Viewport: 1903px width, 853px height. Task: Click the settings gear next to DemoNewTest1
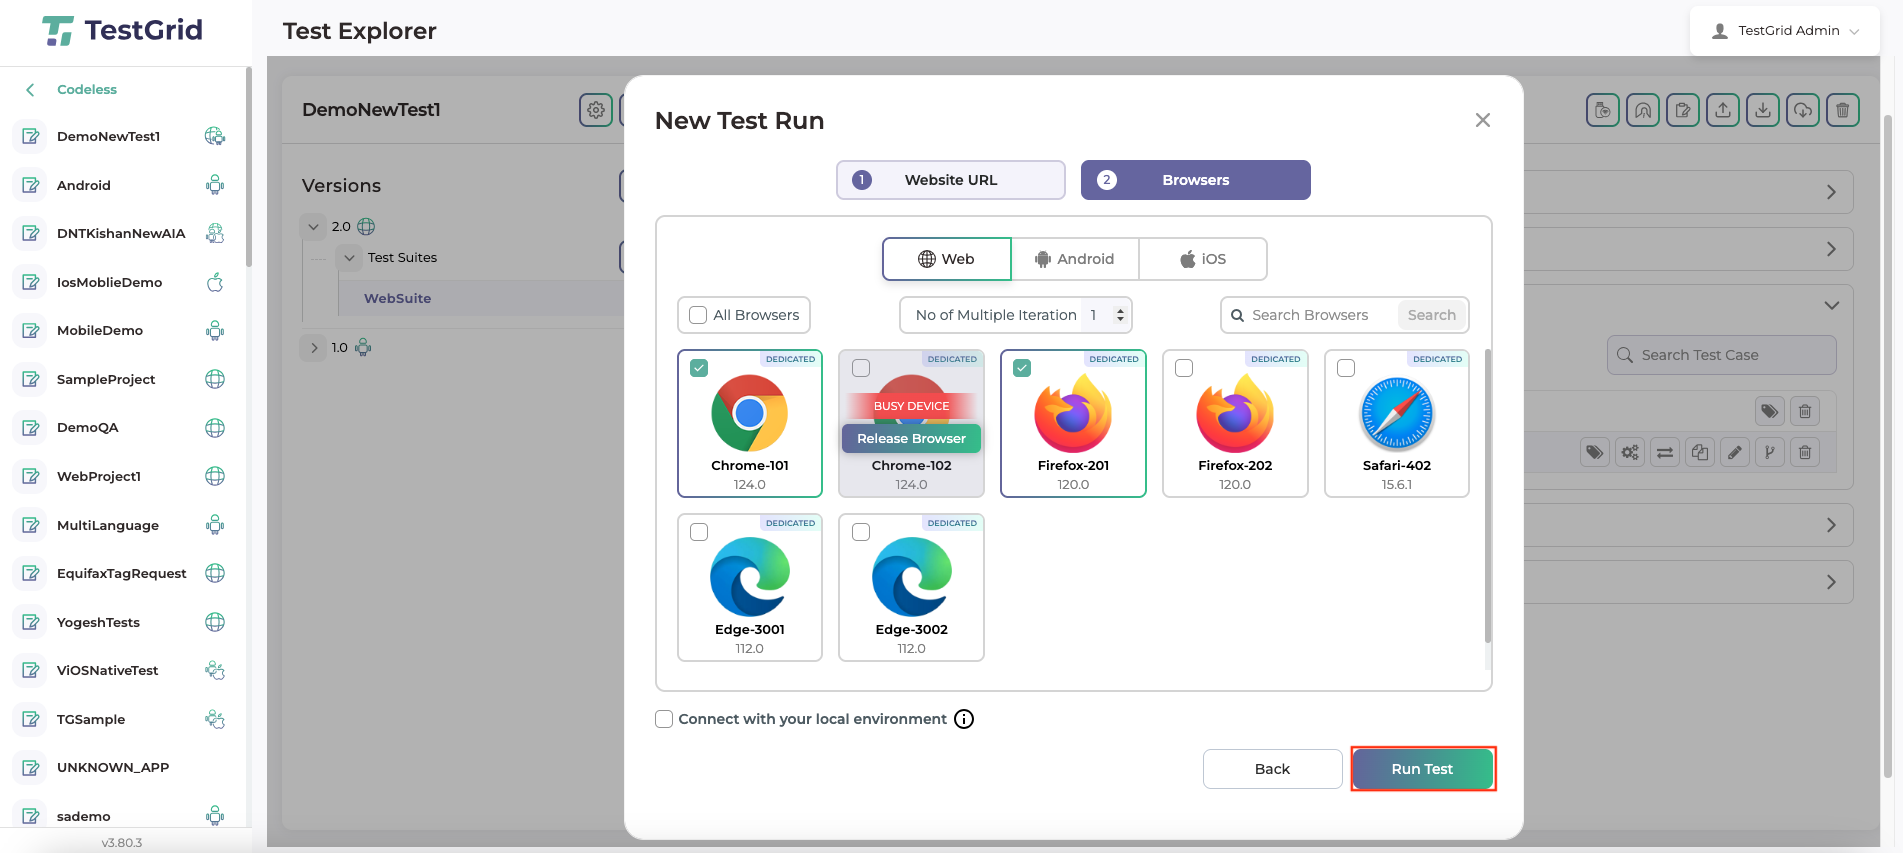coord(596,110)
